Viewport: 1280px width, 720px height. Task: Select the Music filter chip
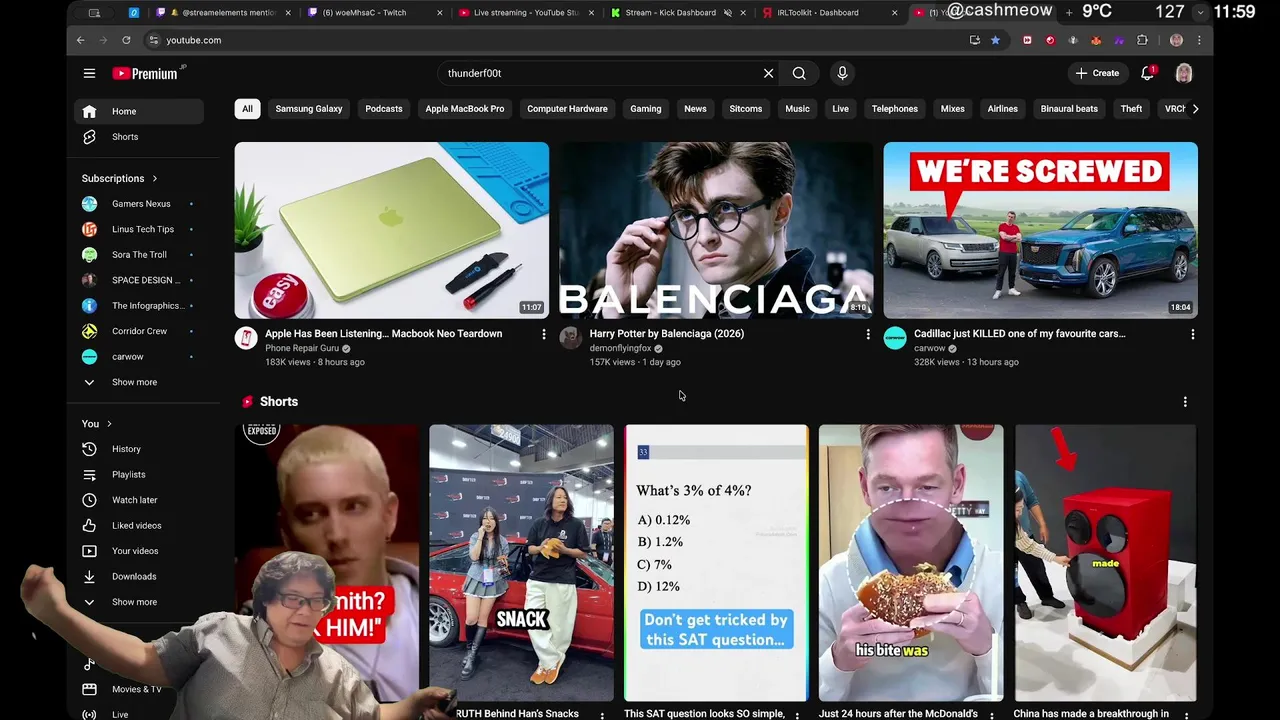[x=797, y=109]
